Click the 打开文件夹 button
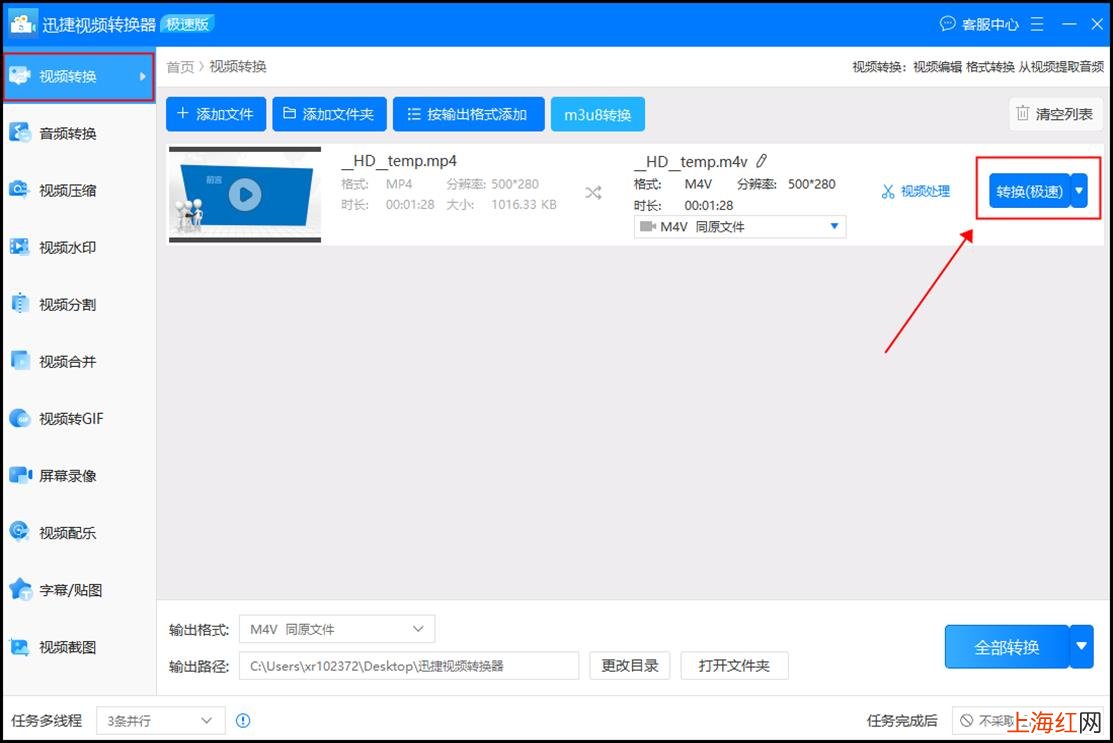The width and height of the screenshot is (1113, 743). (x=734, y=666)
